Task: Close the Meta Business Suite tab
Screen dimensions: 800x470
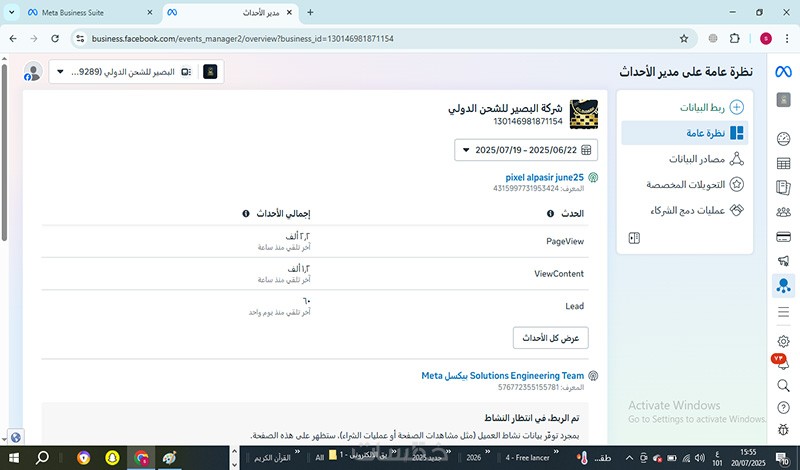Action: tap(149, 12)
